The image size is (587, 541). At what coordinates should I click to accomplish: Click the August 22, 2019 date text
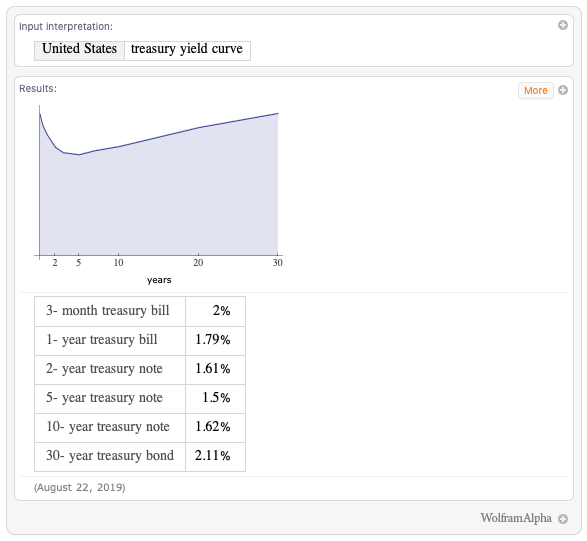click(80, 487)
